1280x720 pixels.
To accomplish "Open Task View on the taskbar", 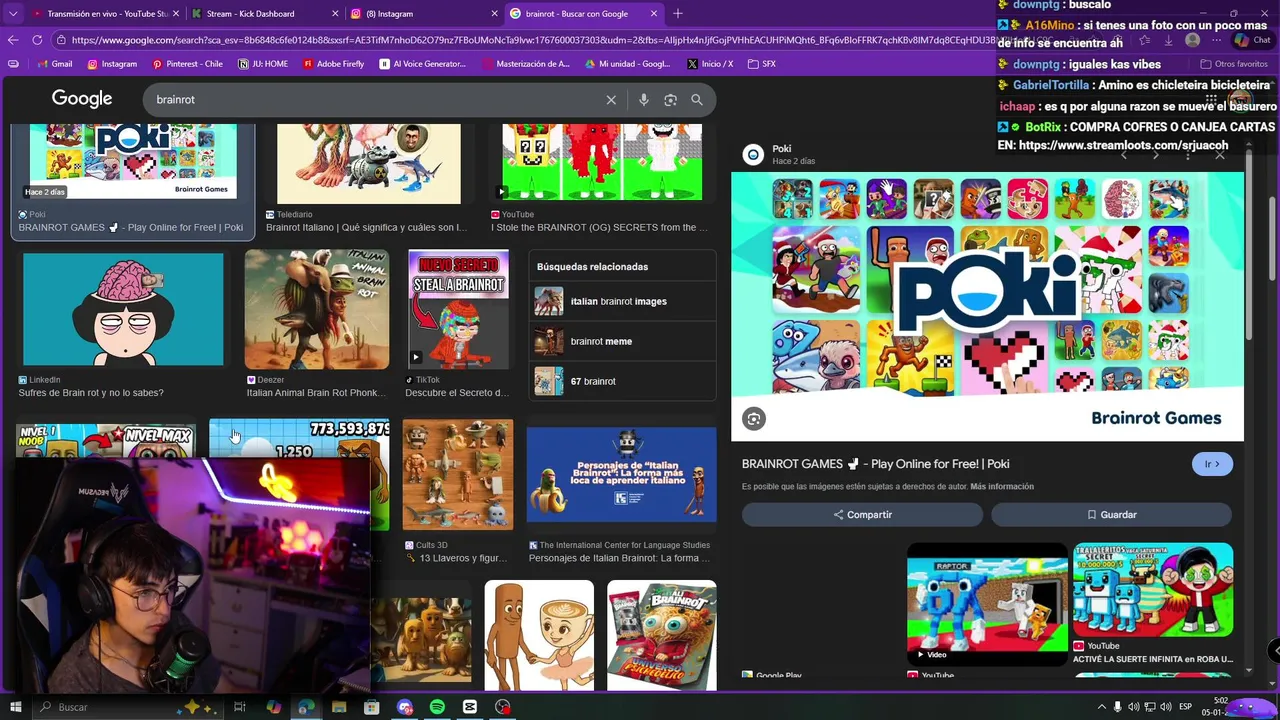I will pyautogui.click(x=240, y=707).
